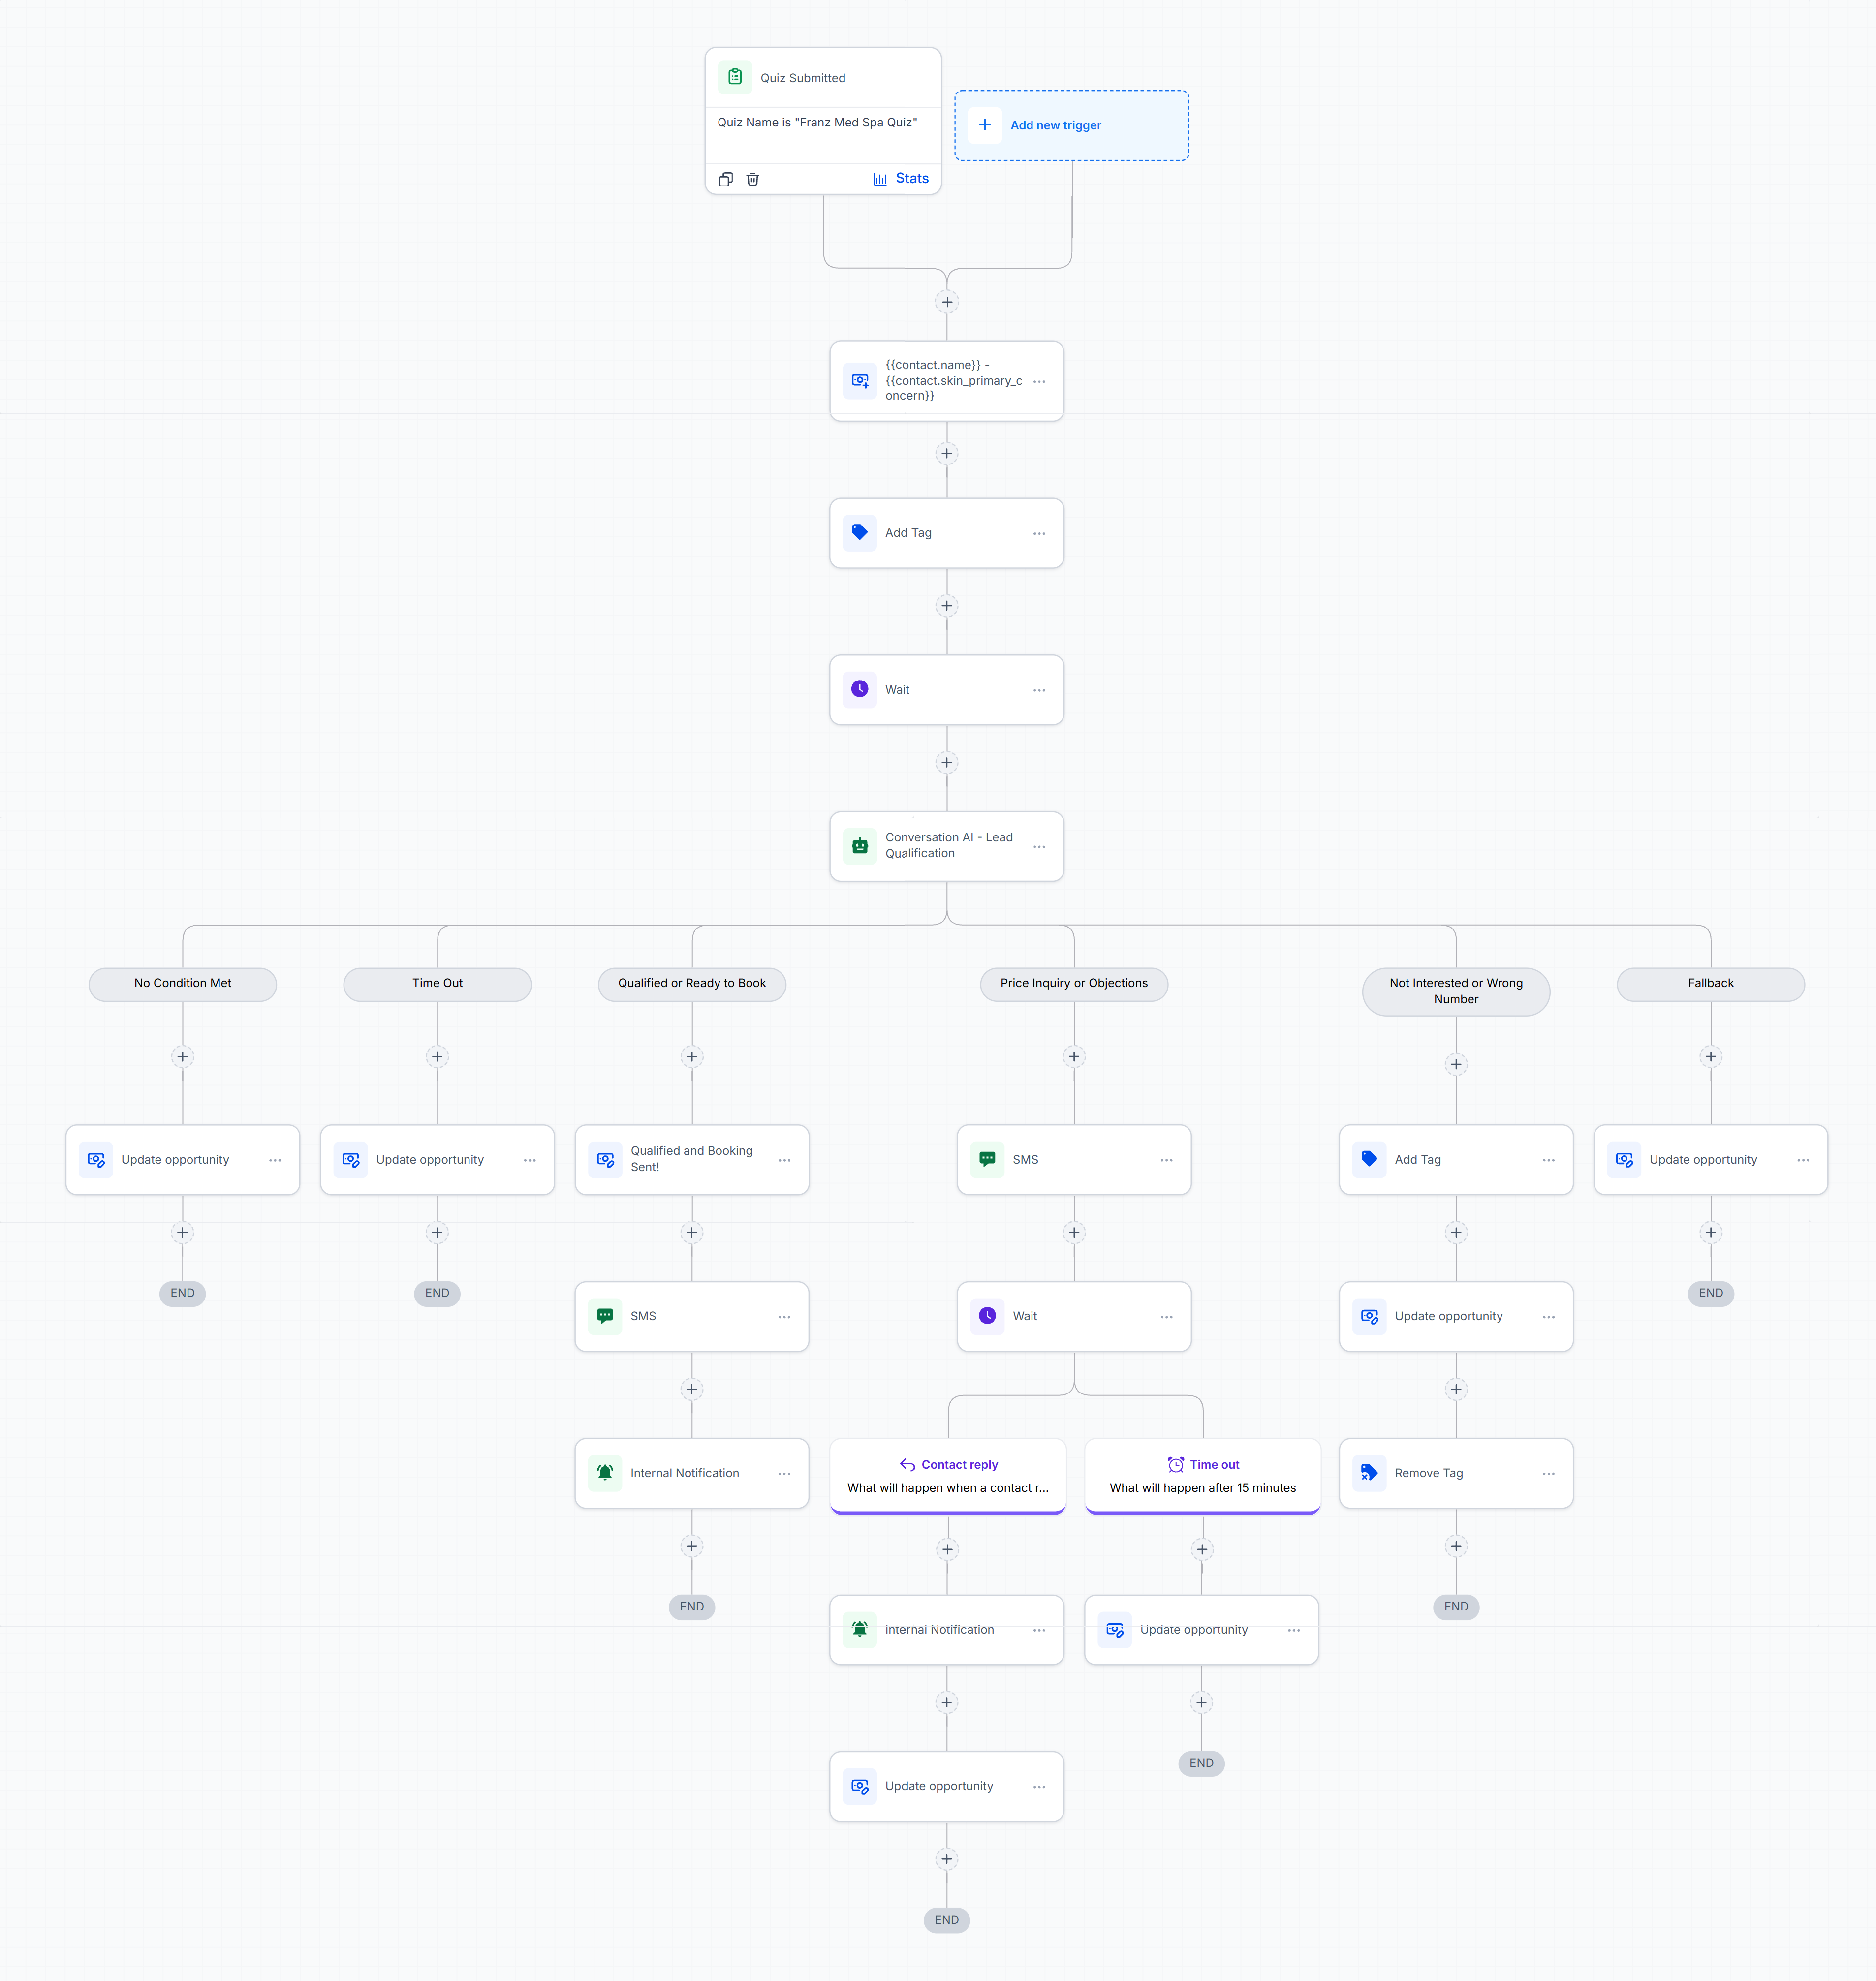Click SMS icon under Qualified and Booking Sent!
The height and width of the screenshot is (1981, 1876).
pos(605,1316)
